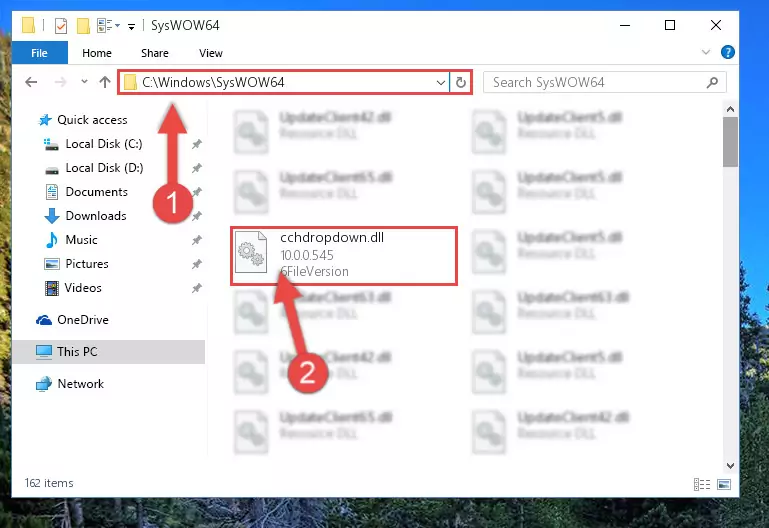Open Downloads in the sidebar

(96, 216)
